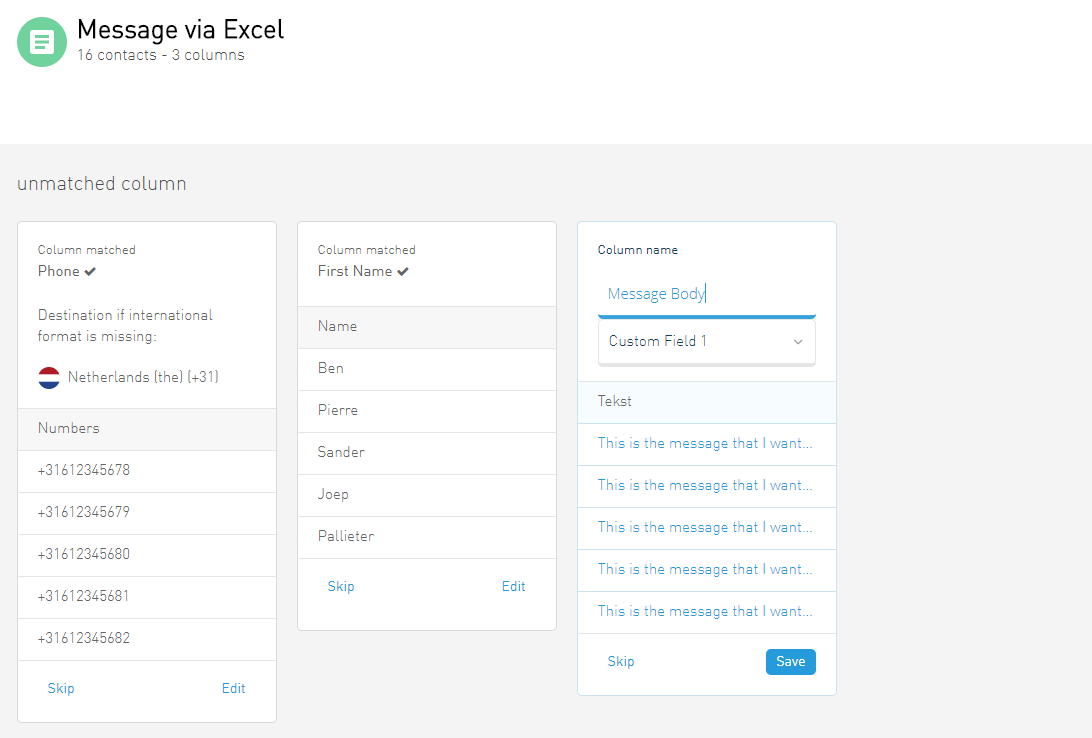Image resolution: width=1092 pixels, height=738 pixels.
Task: Click the checkmark next to First Name
Action: tap(403, 272)
